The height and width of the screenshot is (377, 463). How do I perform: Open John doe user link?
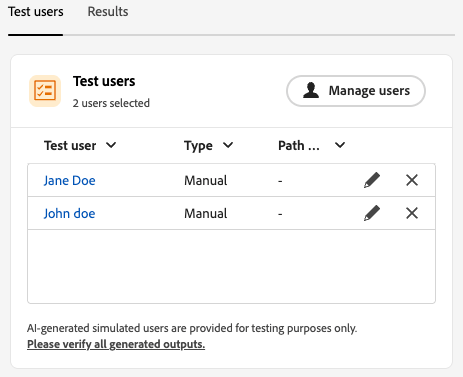[69, 213]
